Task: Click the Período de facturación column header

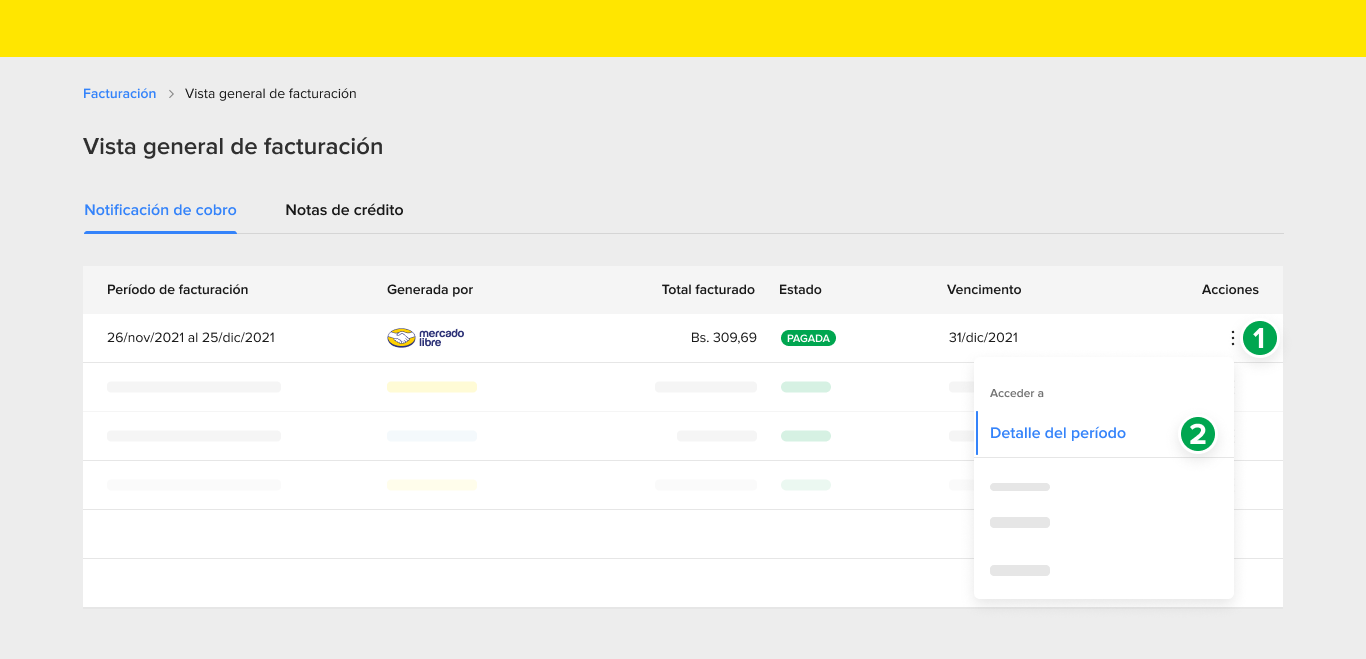Action: click(178, 290)
